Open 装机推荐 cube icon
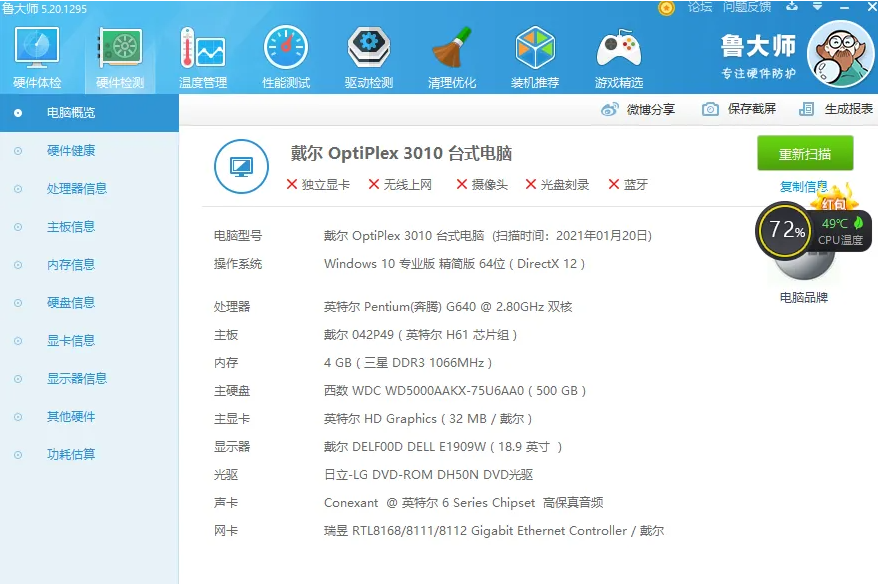The image size is (878, 584). pyautogui.click(x=535, y=49)
